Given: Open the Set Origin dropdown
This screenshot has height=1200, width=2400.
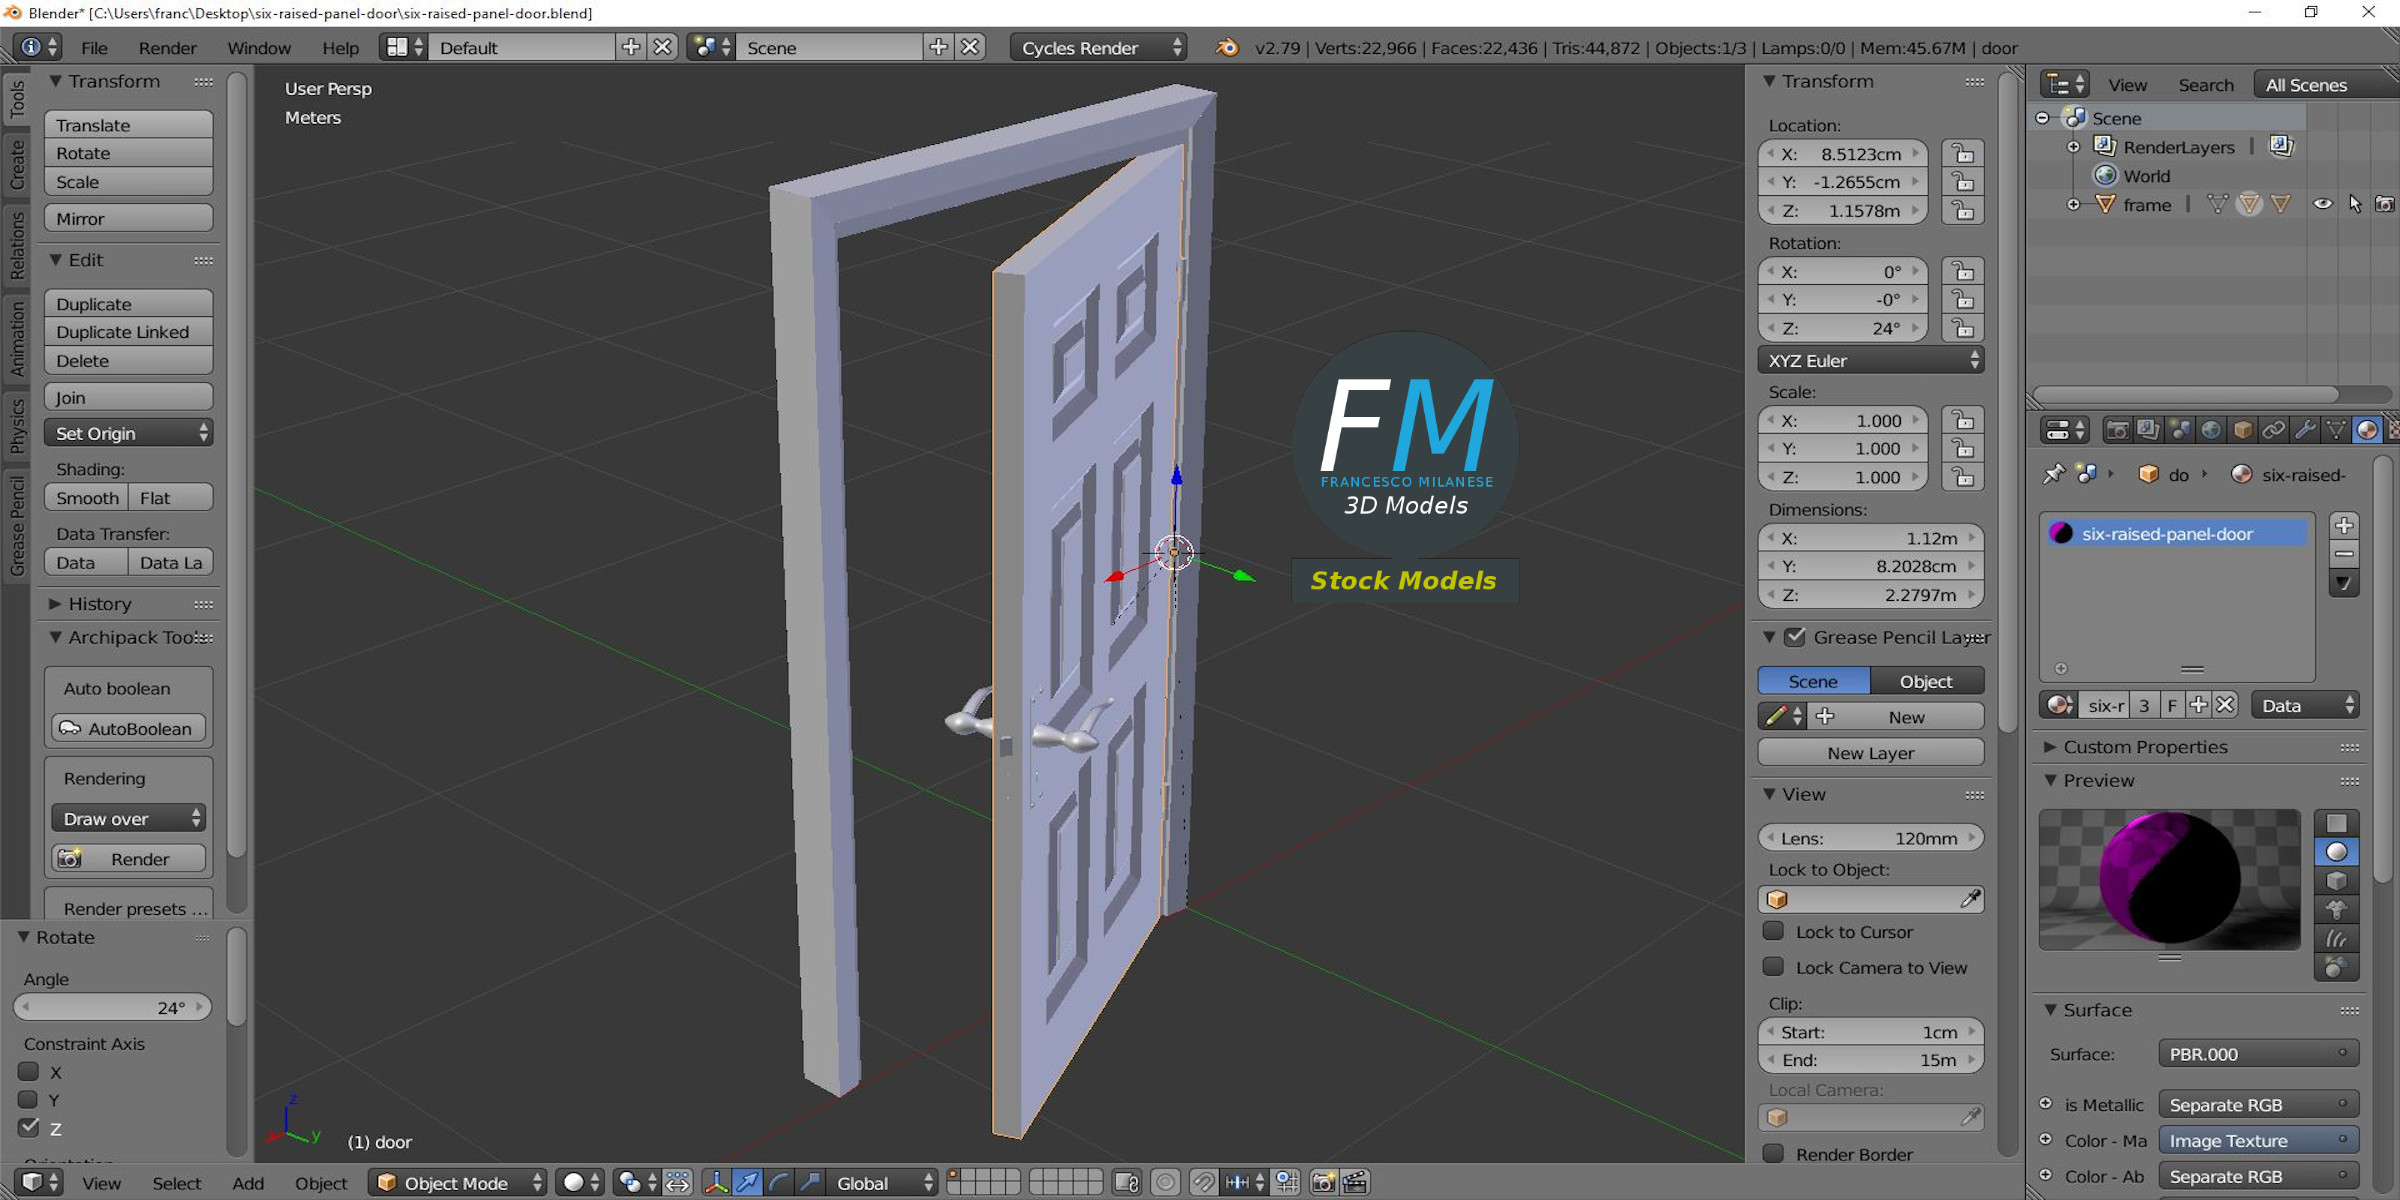Looking at the screenshot, I should tap(128, 433).
